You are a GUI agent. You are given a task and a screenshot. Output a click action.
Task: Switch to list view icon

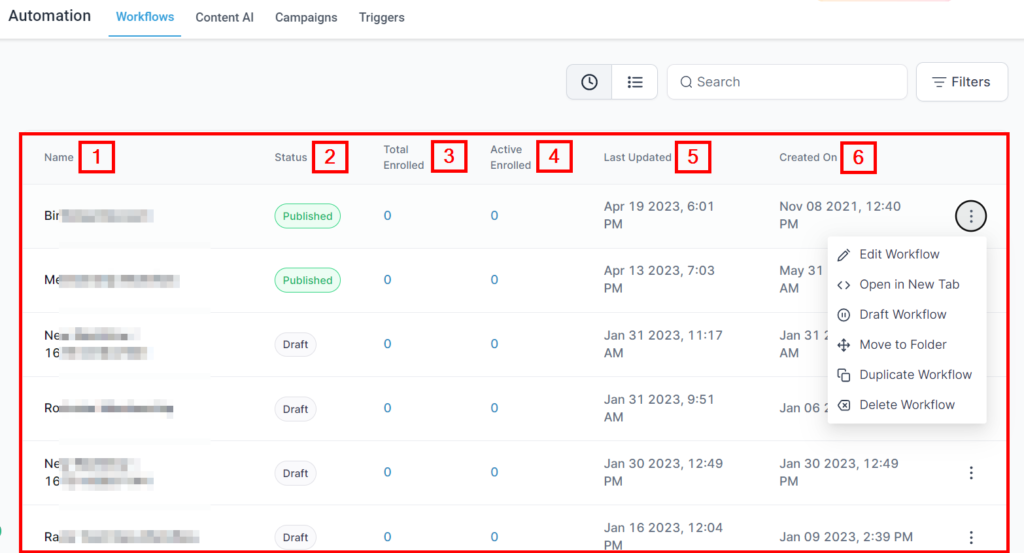coord(635,82)
